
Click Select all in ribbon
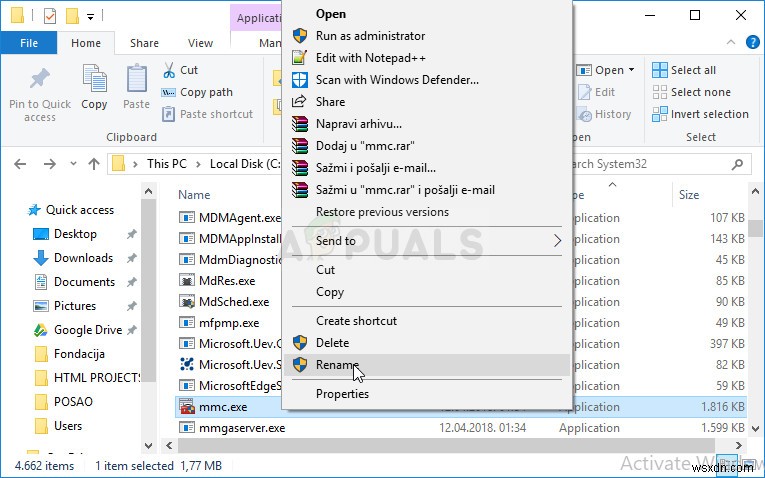click(684, 70)
